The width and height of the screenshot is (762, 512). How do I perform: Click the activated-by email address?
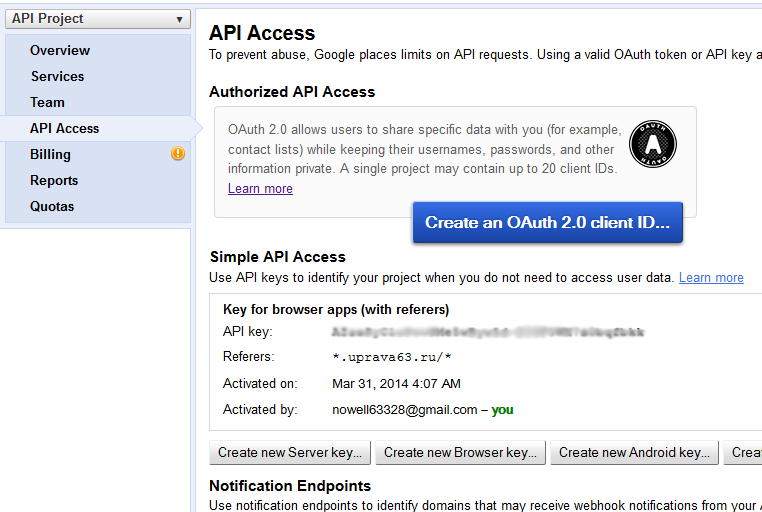coord(404,410)
